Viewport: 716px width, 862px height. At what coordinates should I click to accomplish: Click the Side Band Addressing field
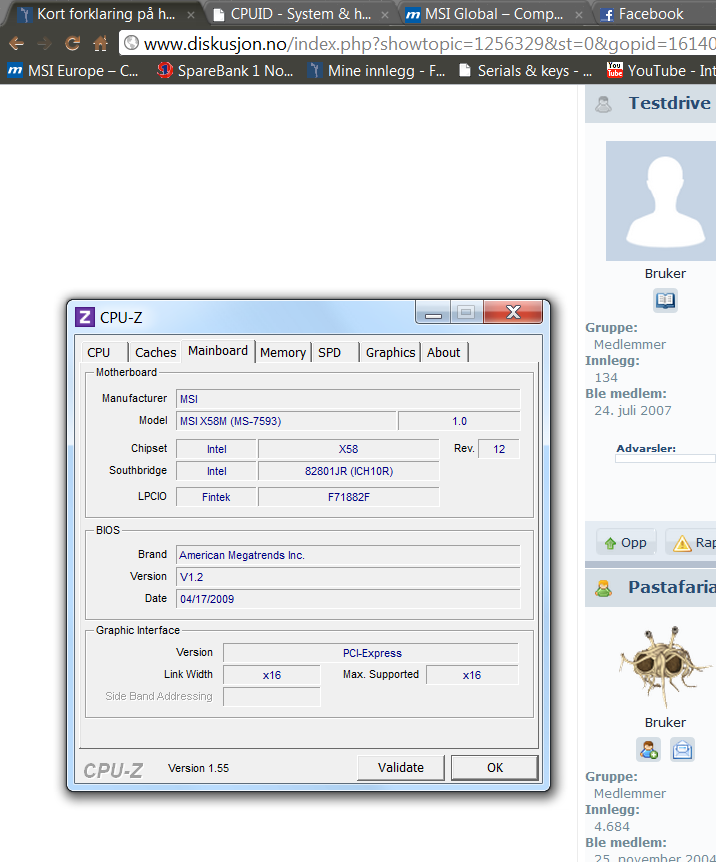point(272,697)
